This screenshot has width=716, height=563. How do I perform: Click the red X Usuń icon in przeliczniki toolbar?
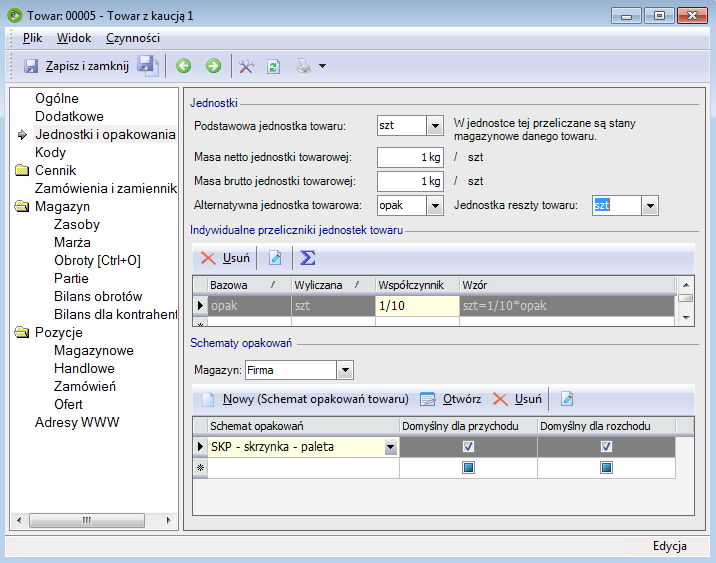pyautogui.click(x=208, y=258)
